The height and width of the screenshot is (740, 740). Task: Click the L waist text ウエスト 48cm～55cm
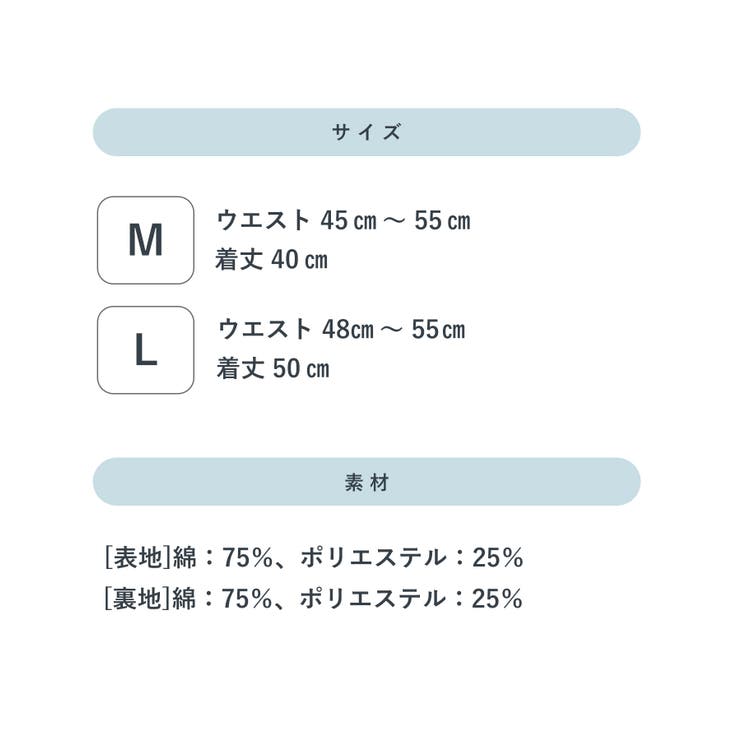pyautogui.click(x=342, y=329)
